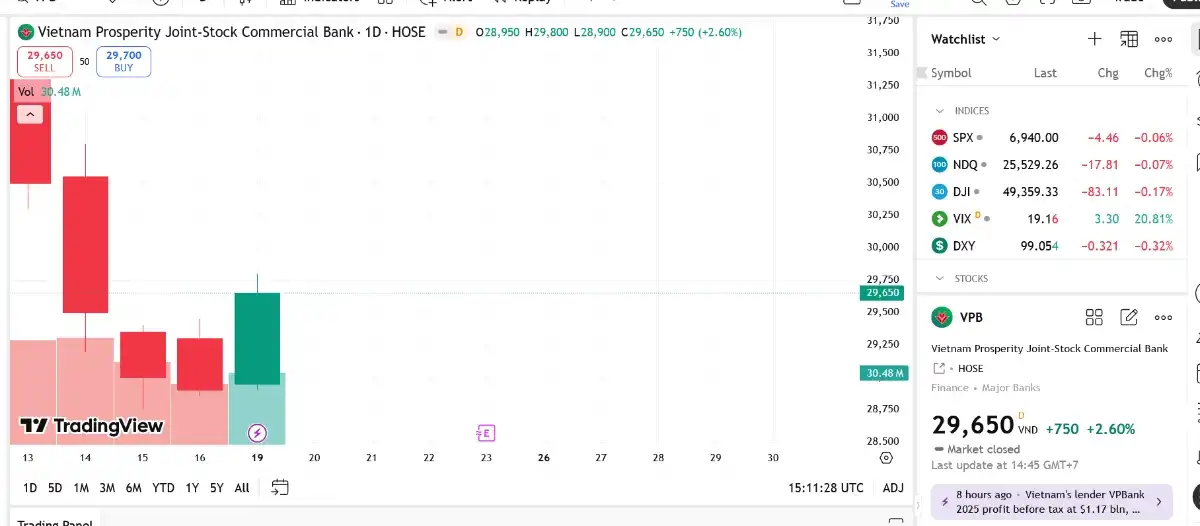Open watchlist advanced view table icon
Screen dimensions: 1200x526
(x=1129, y=39)
